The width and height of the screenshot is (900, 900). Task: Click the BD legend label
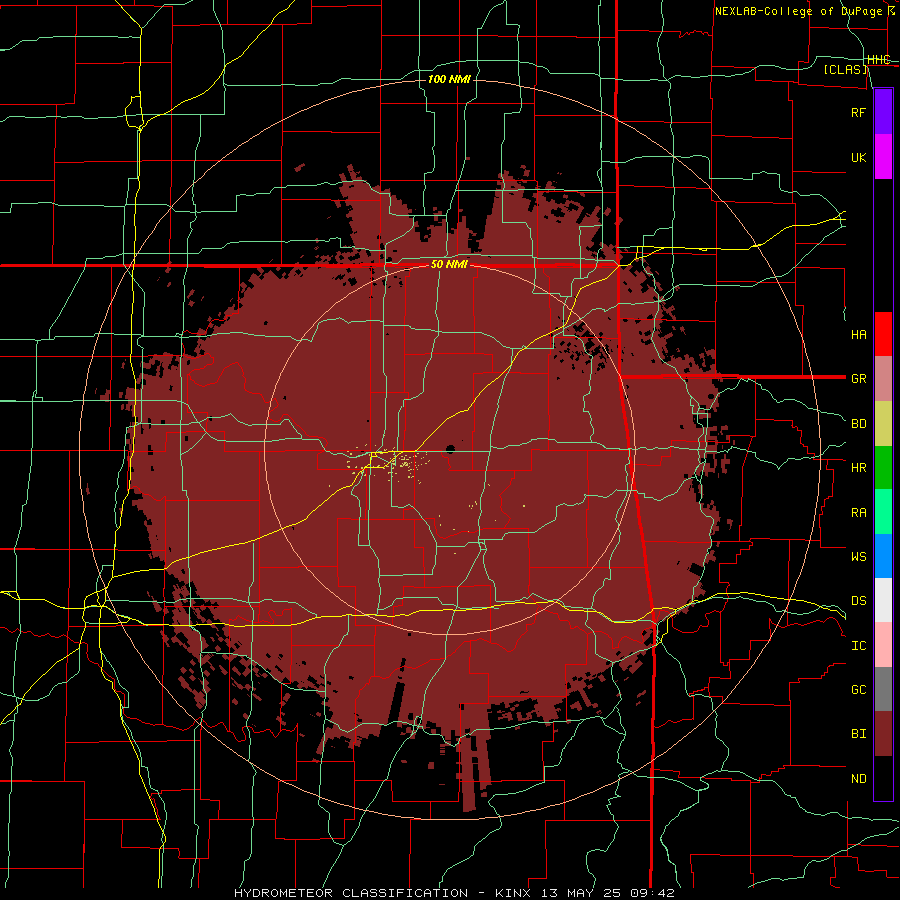click(x=858, y=424)
